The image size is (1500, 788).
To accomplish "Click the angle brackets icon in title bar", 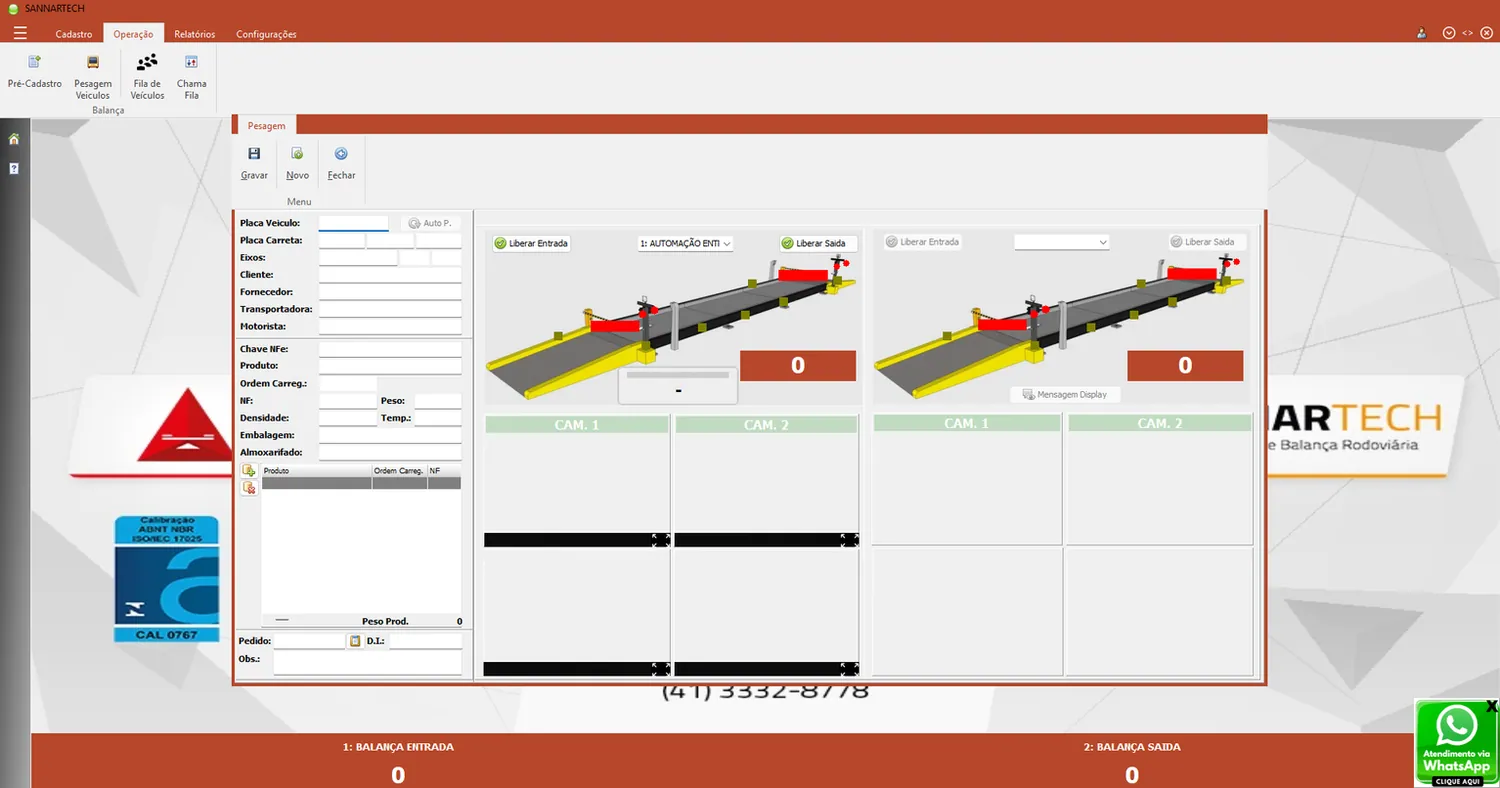I will coord(1467,33).
